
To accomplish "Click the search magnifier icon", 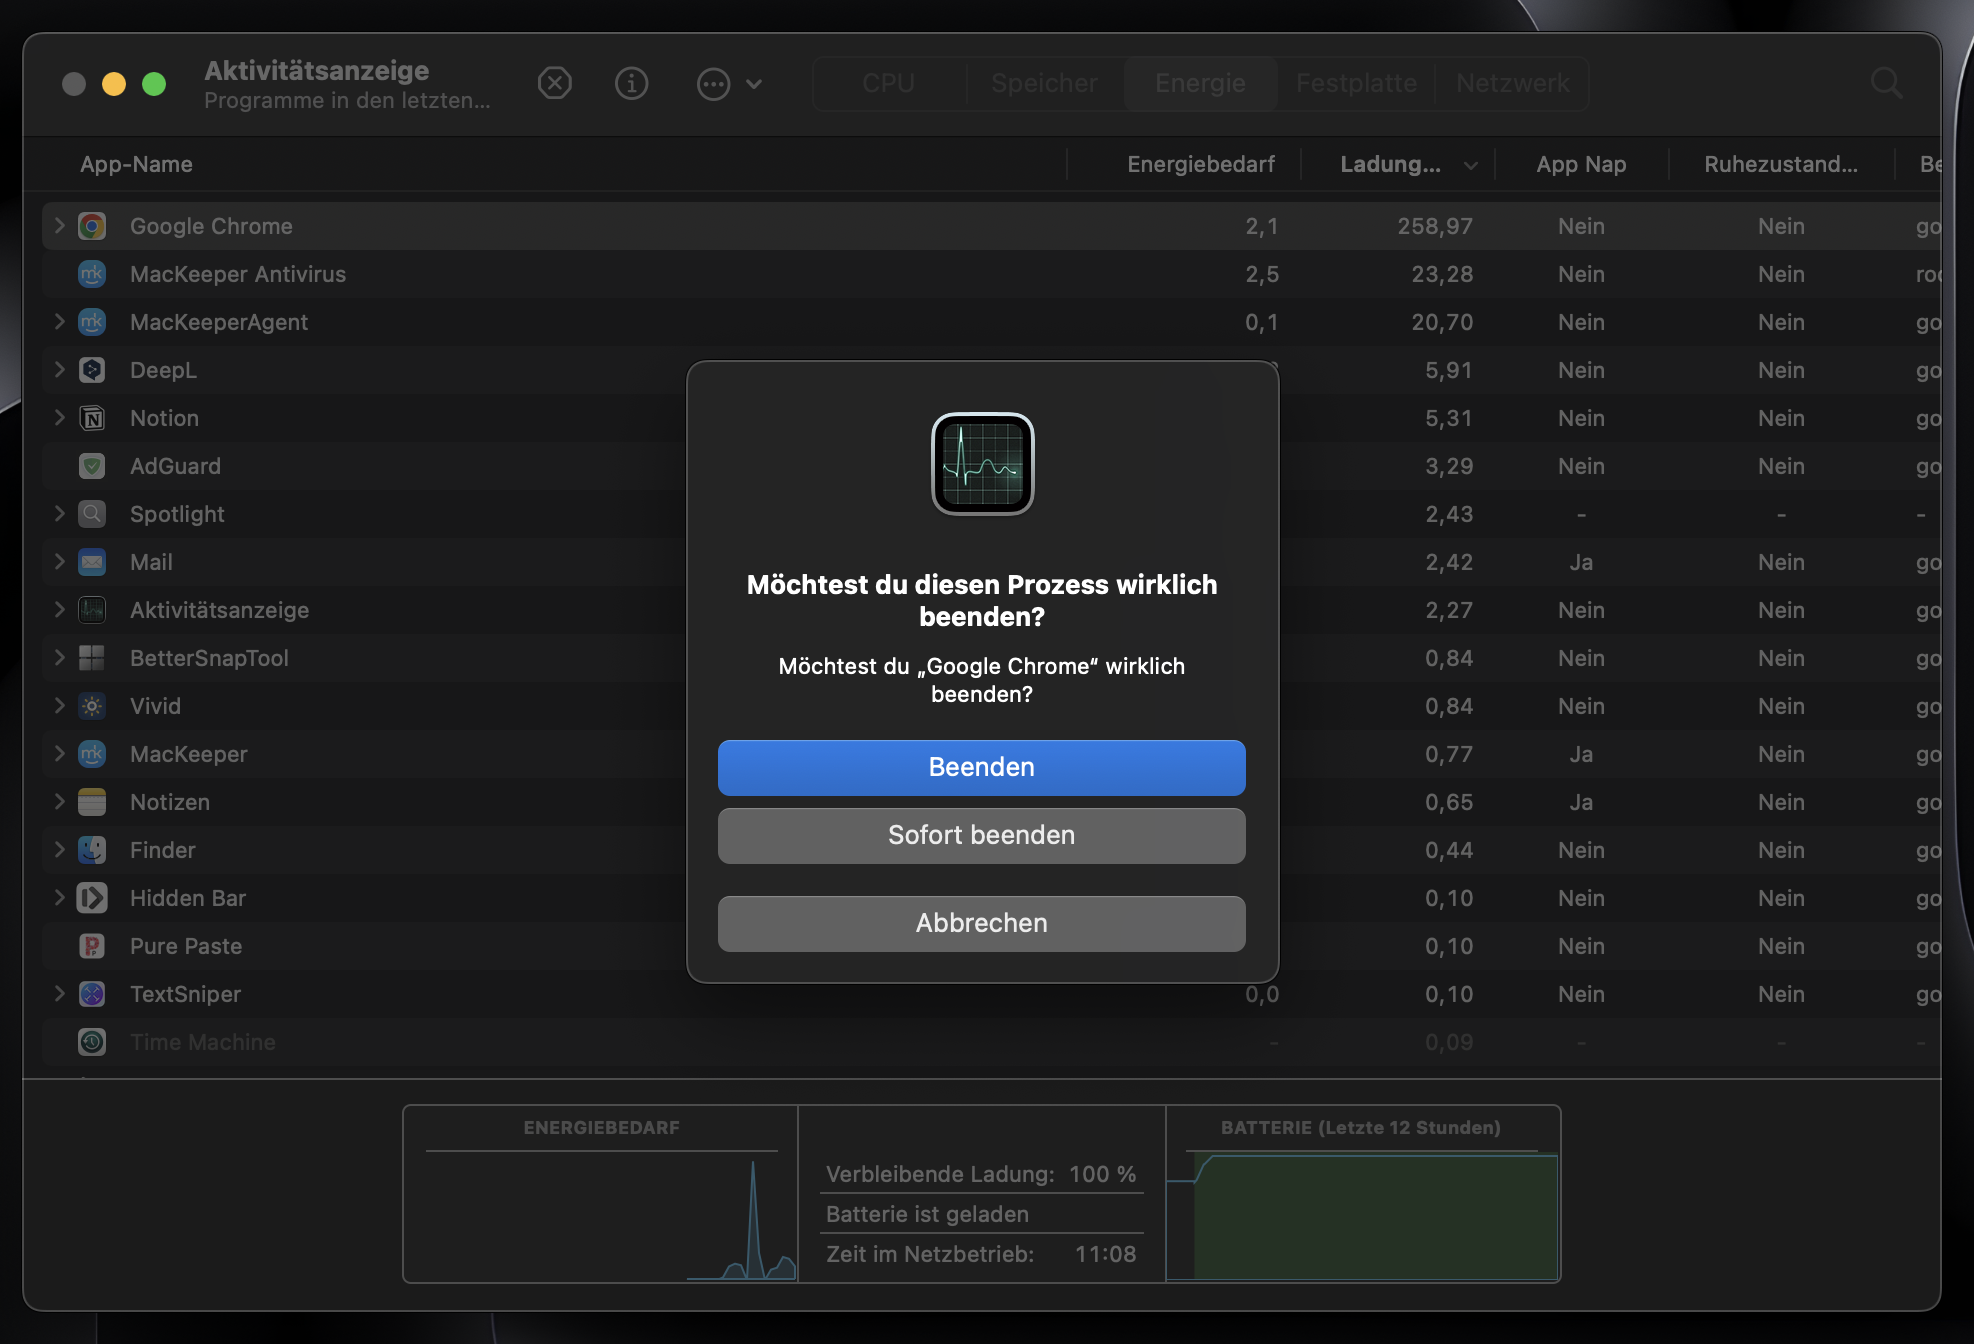I will click(x=1886, y=83).
